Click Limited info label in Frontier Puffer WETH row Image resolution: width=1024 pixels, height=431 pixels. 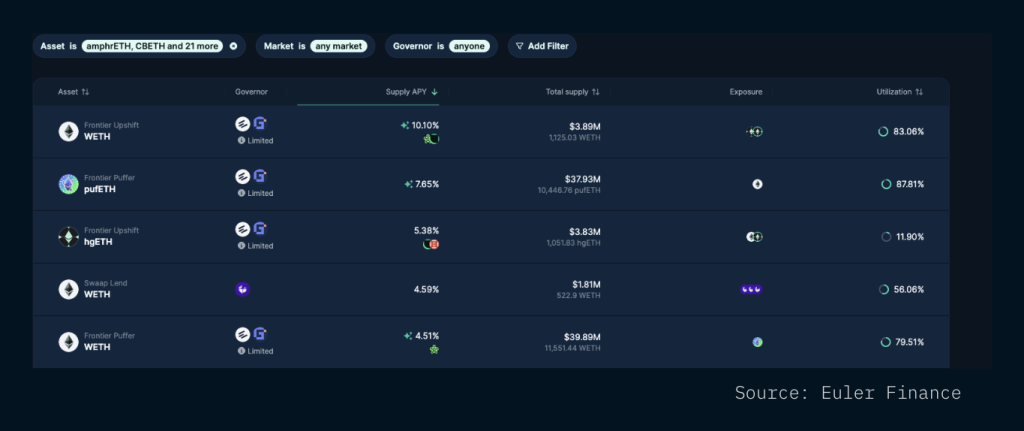(x=255, y=351)
